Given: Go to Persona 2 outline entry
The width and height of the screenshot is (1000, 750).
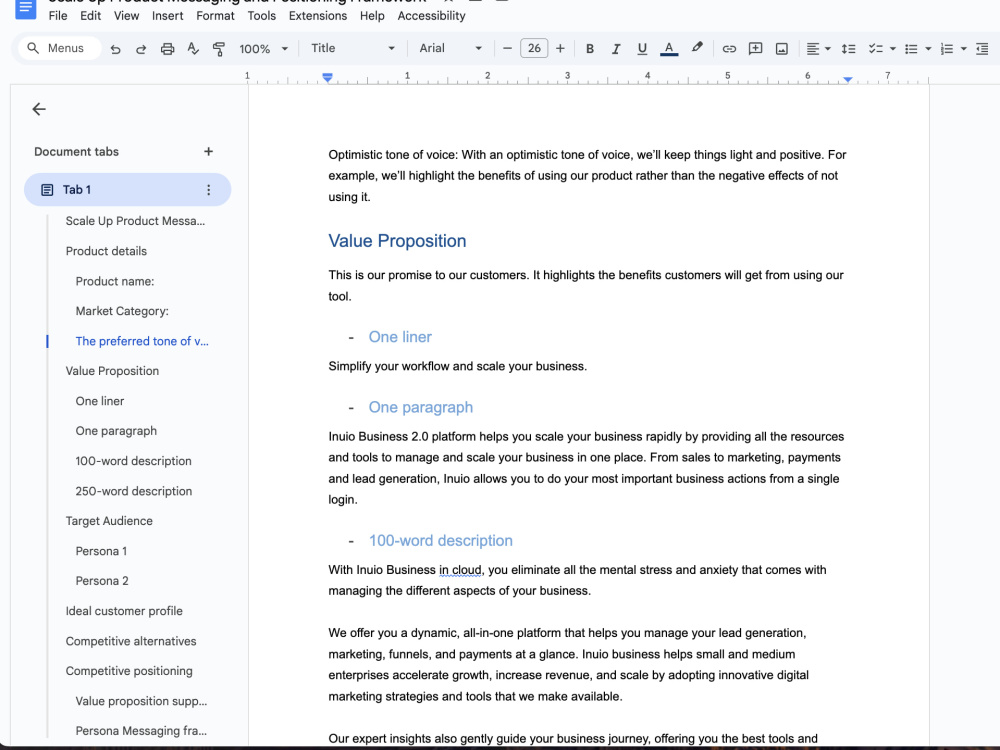Looking at the screenshot, I should [x=101, y=581].
